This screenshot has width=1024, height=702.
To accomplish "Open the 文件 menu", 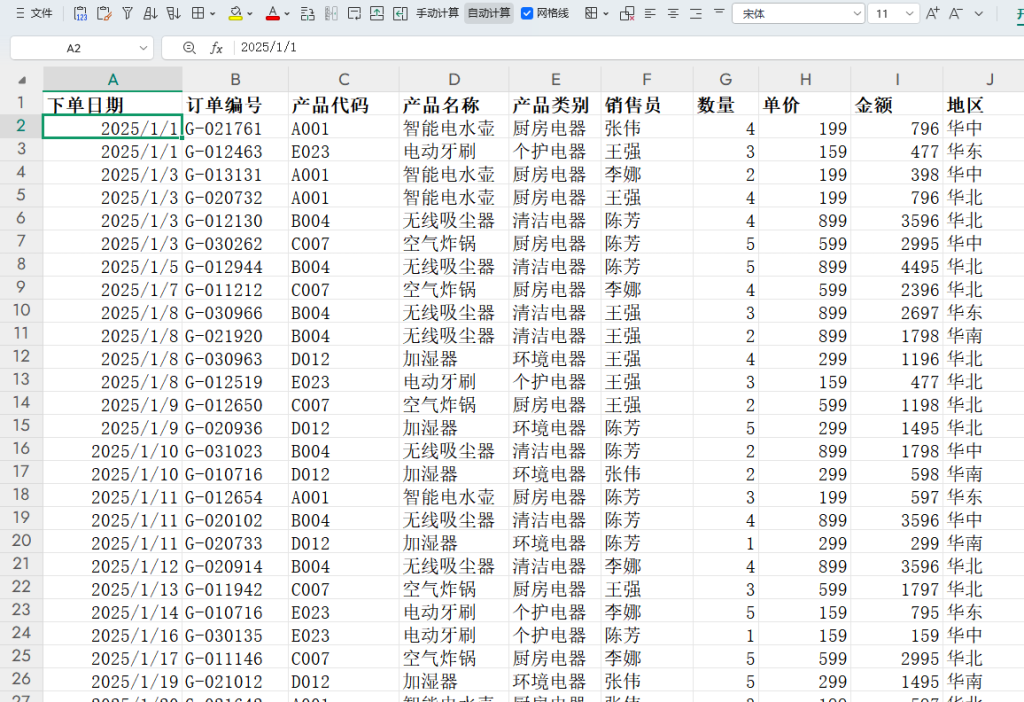I will coord(34,13).
